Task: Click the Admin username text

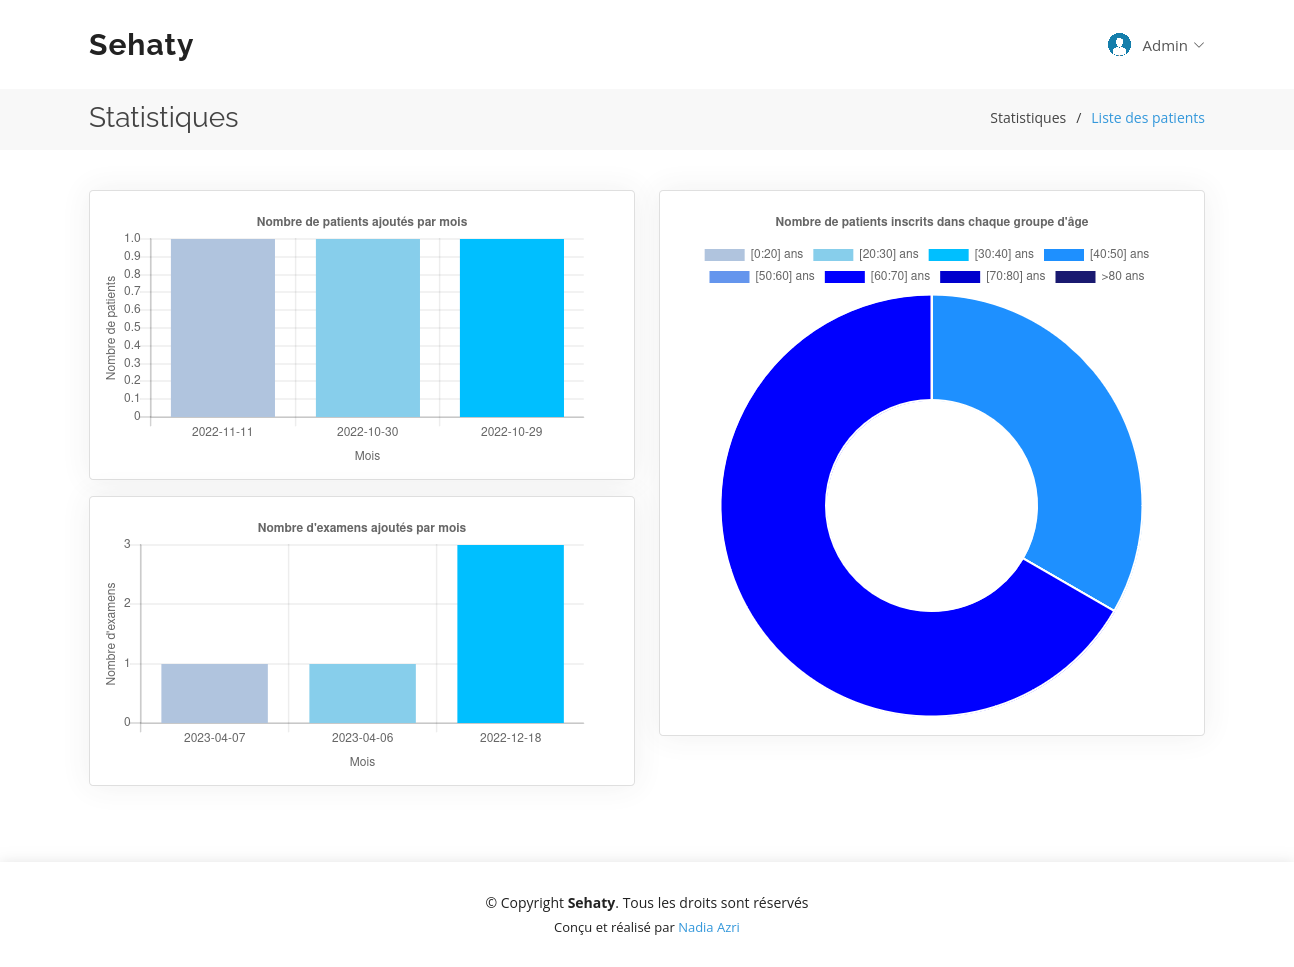Action: point(1165,46)
